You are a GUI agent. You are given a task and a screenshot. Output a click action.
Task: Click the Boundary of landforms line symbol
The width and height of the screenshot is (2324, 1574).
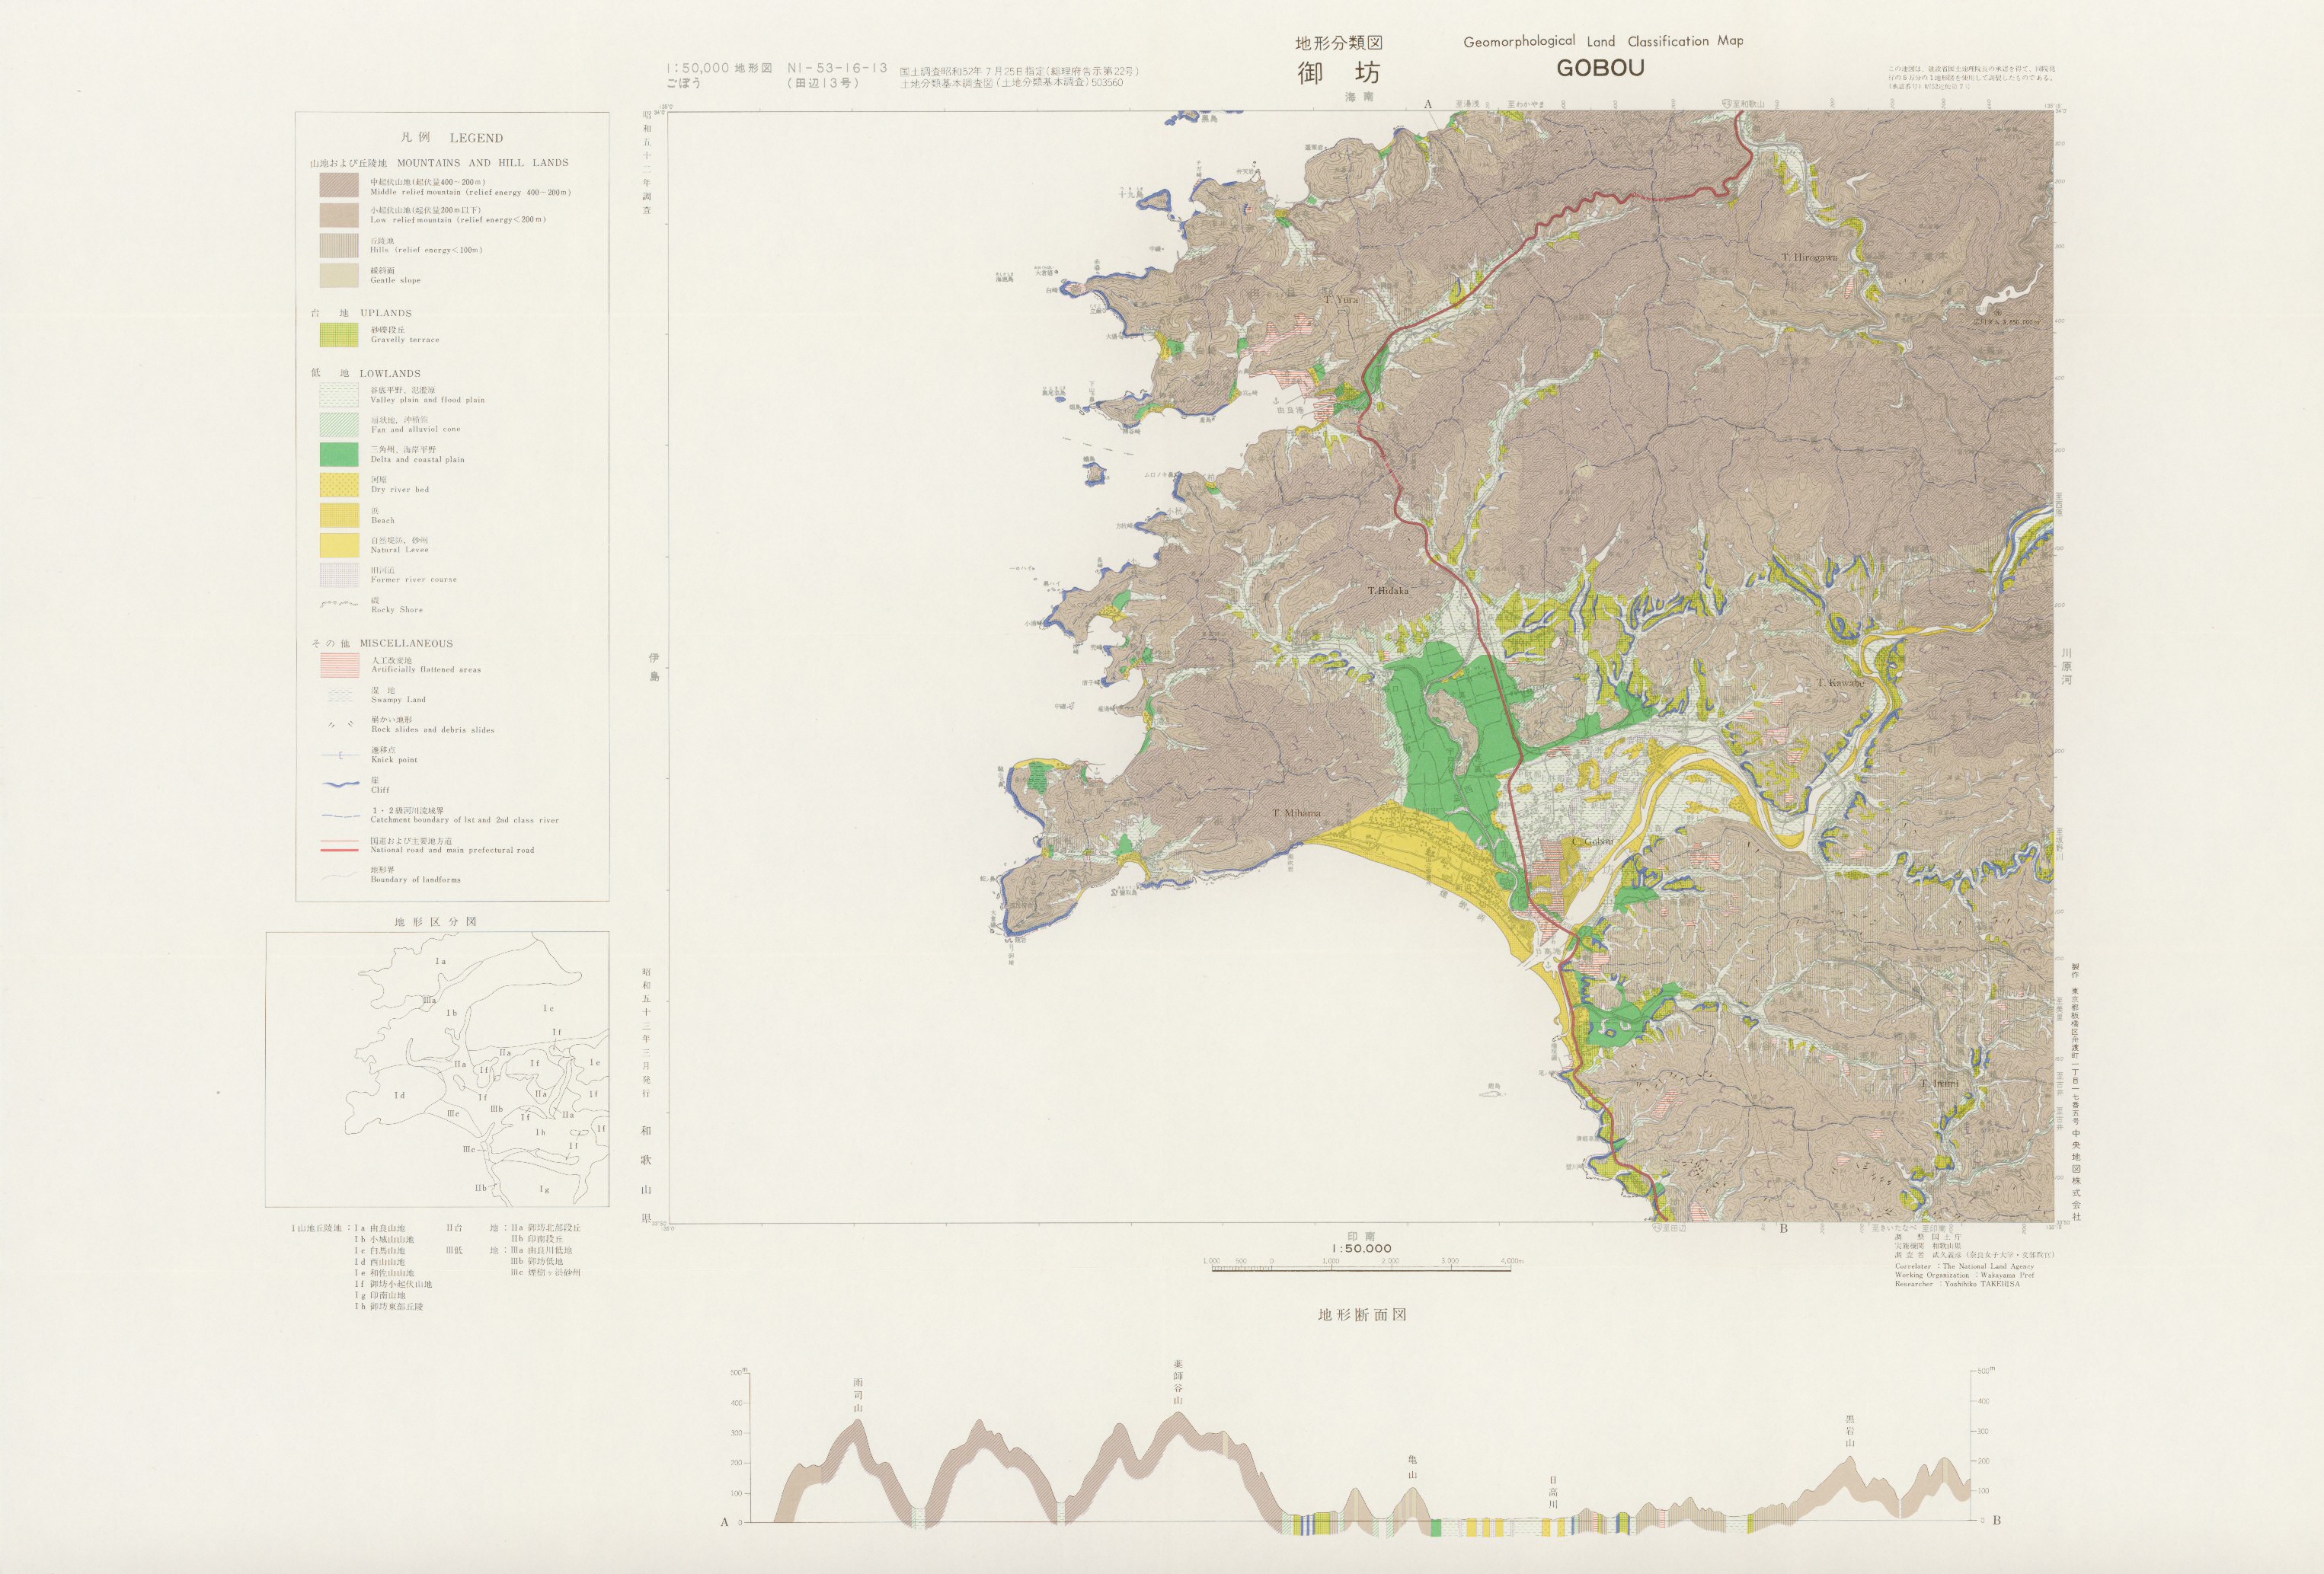point(339,875)
